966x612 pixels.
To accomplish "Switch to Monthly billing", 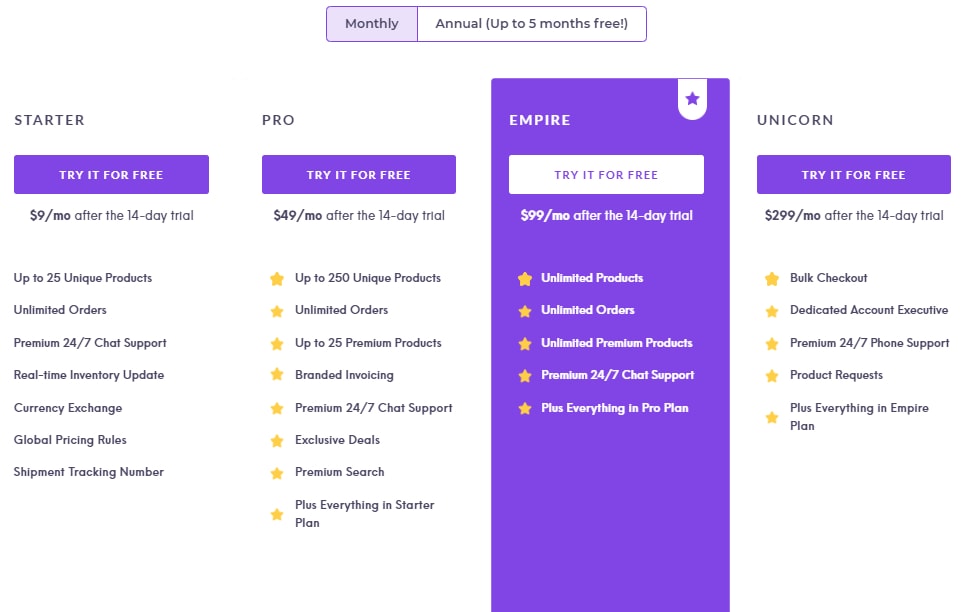I will [372, 24].
